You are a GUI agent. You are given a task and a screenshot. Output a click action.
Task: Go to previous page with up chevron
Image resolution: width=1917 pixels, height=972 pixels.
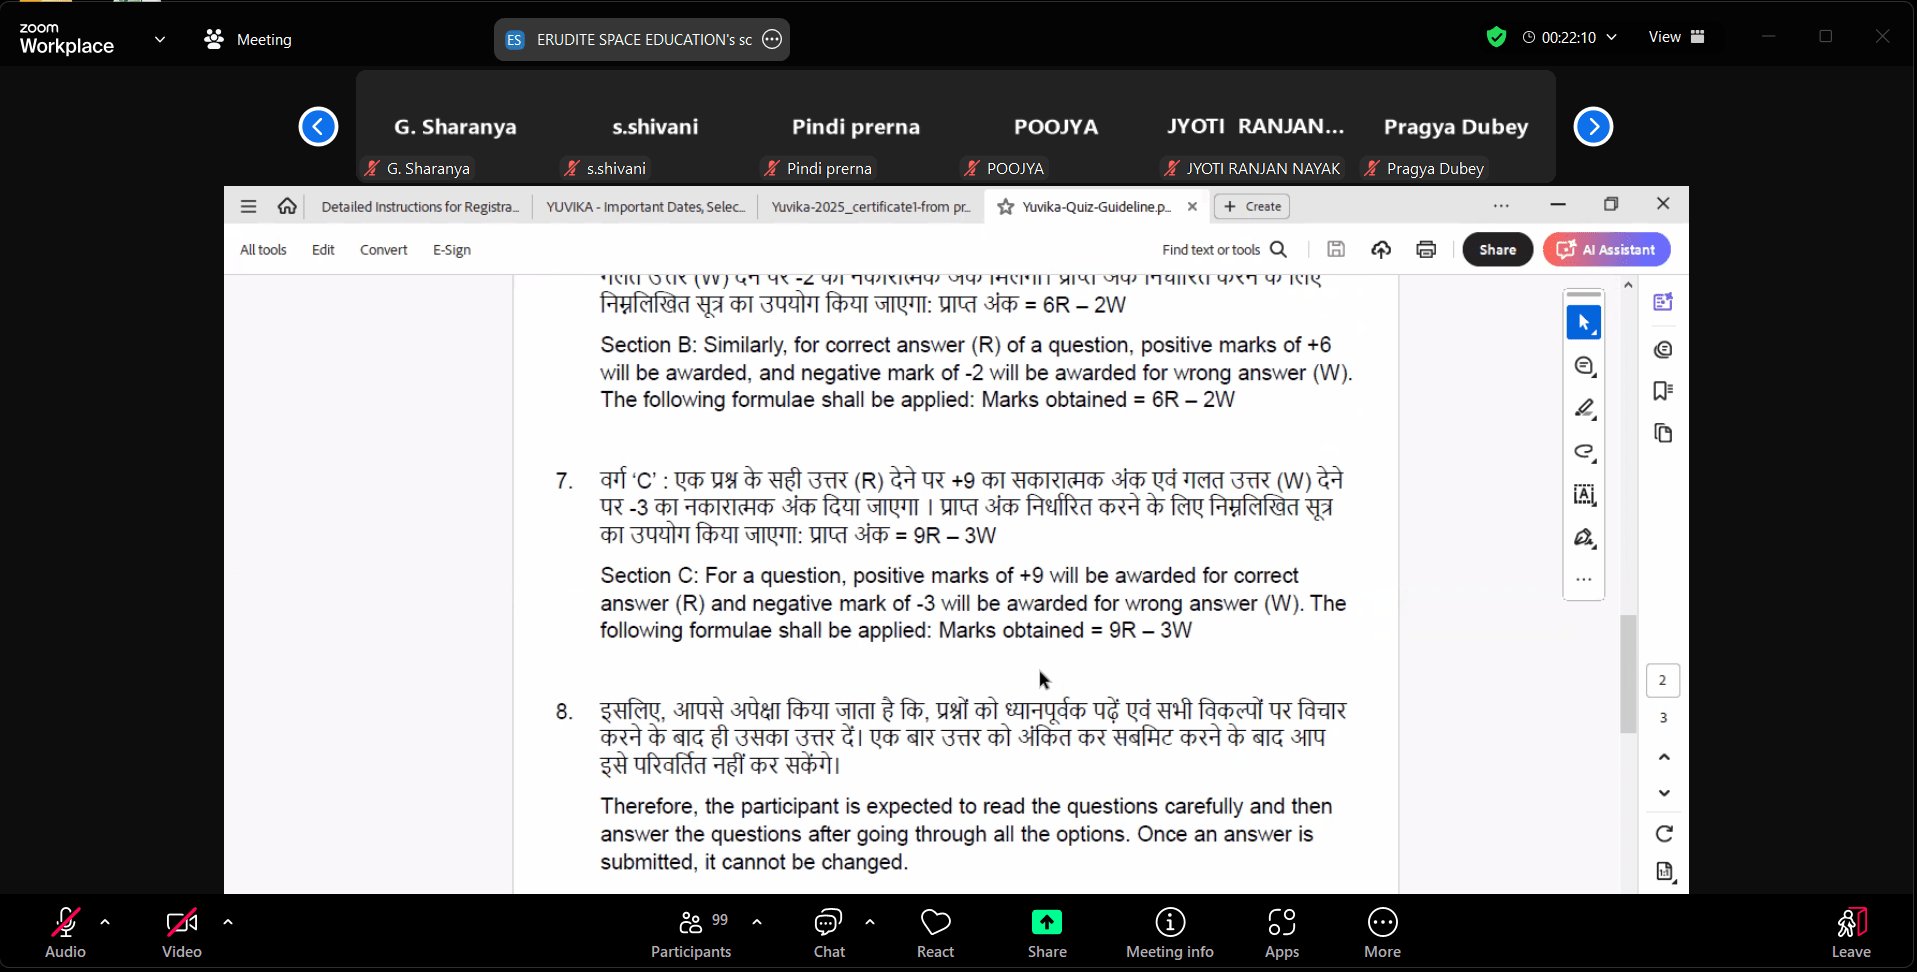pos(1664,757)
